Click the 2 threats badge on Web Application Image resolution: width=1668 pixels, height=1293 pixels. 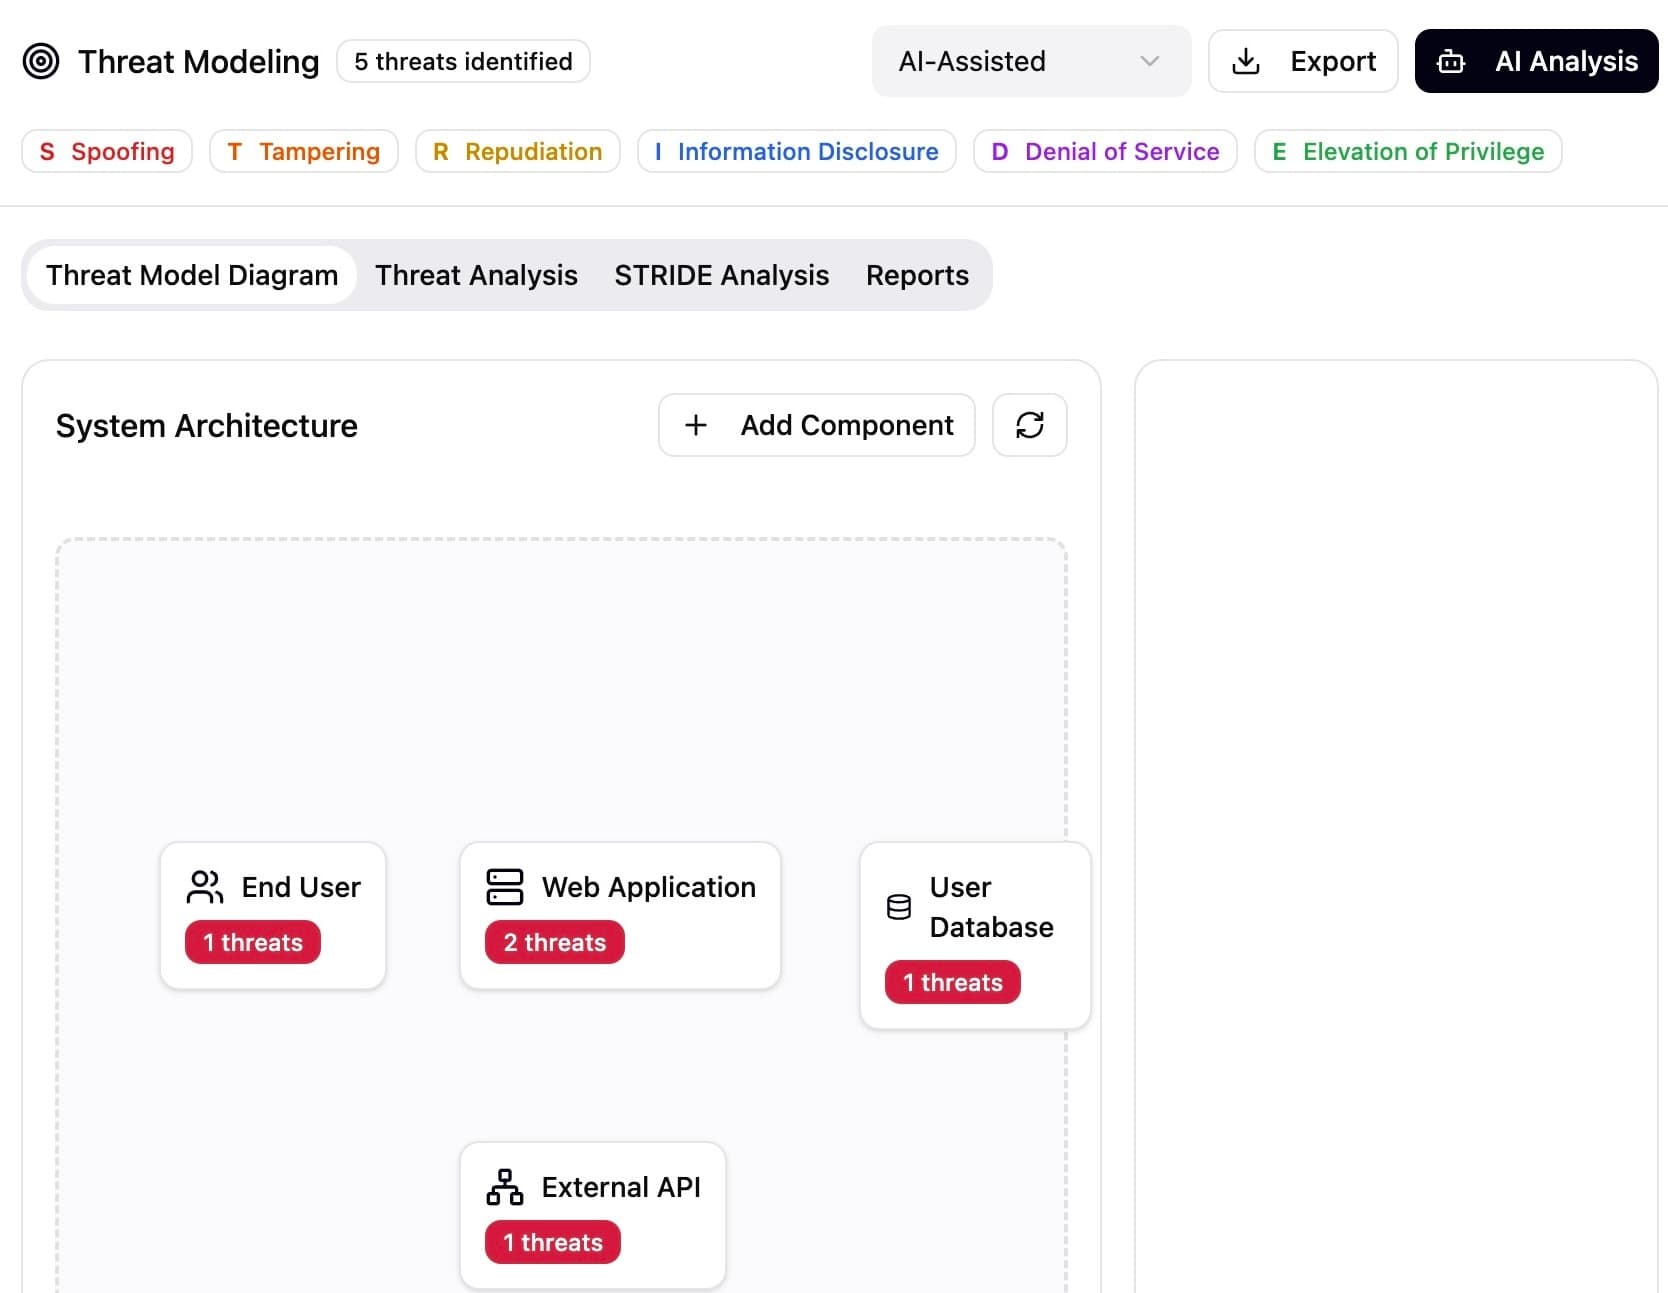pyautogui.click(x=554, y=941)
